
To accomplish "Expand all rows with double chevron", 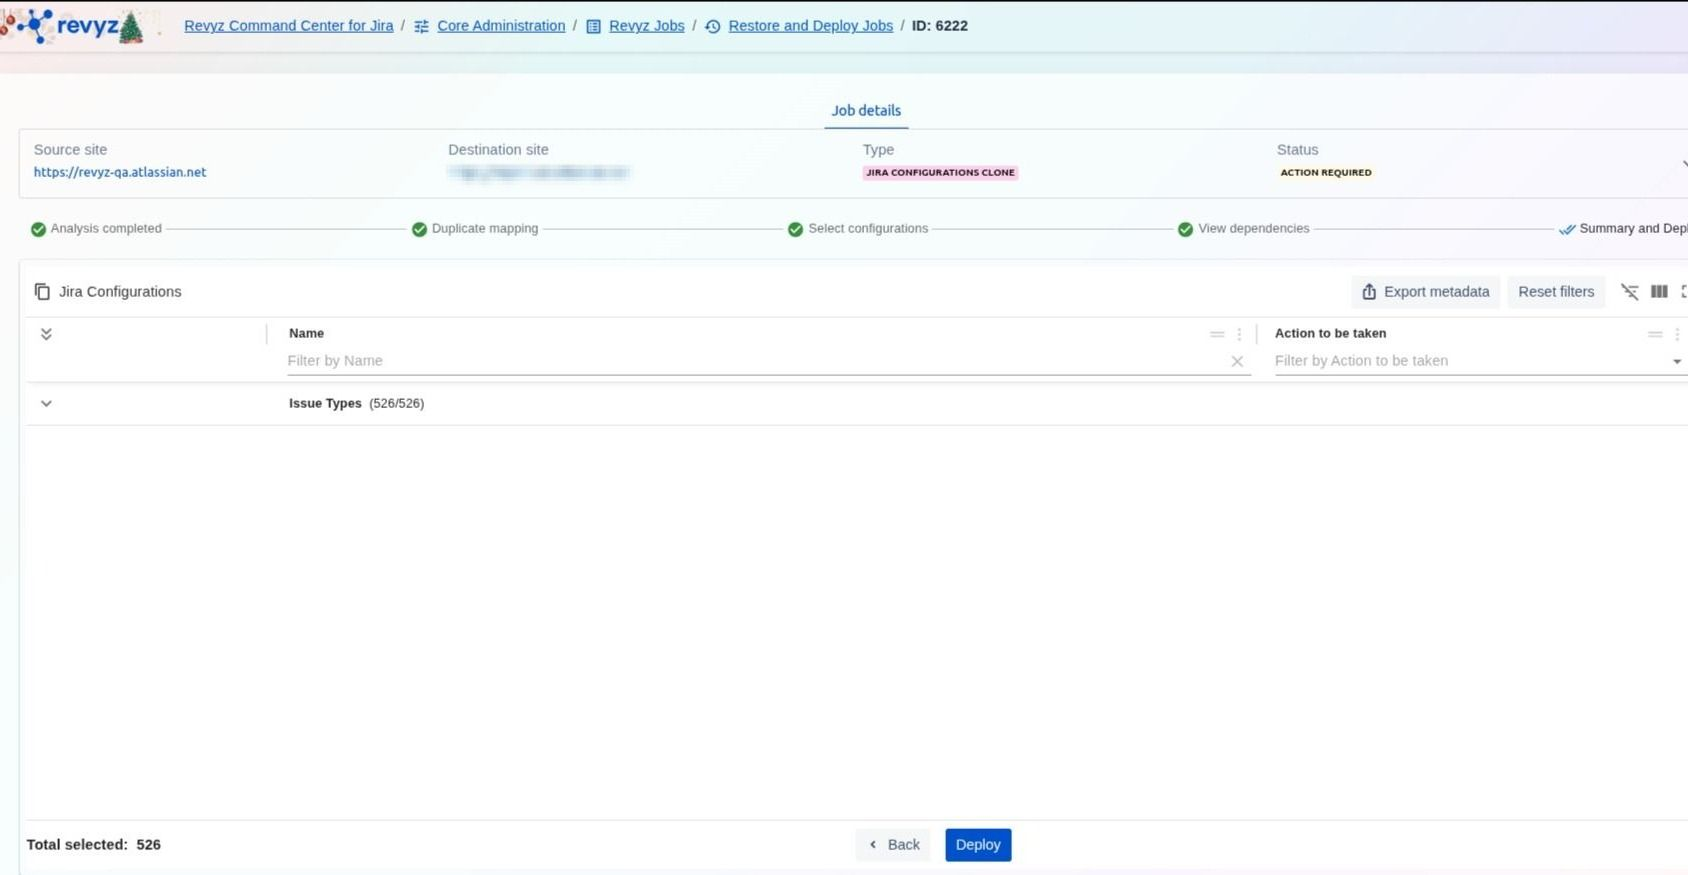I will coord(46,334).
